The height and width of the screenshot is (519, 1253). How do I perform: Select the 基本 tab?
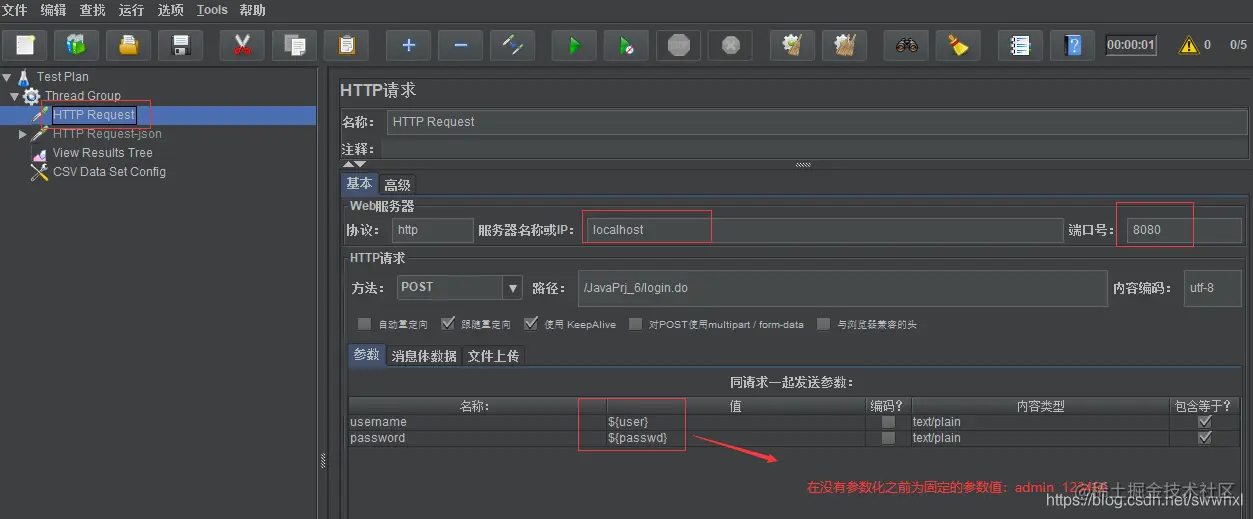(359, 184)
